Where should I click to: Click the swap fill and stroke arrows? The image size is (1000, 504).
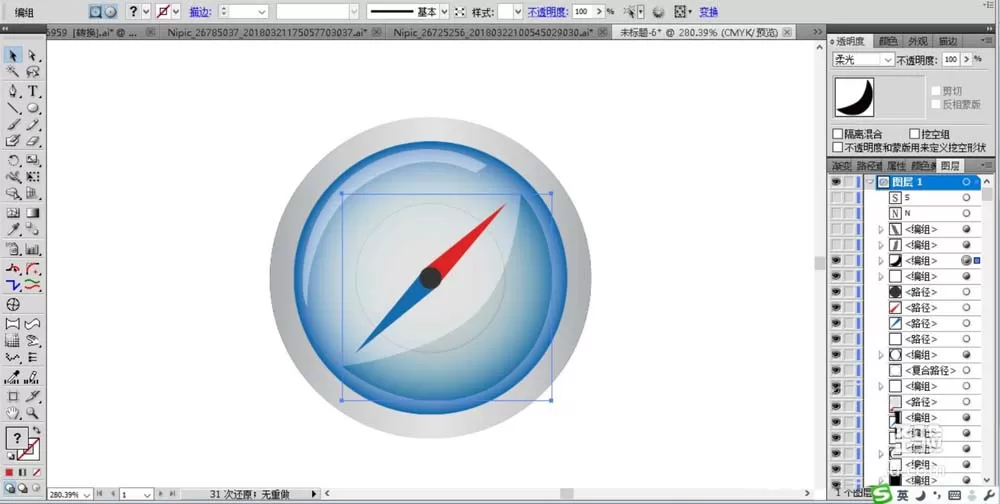[36, 430]
